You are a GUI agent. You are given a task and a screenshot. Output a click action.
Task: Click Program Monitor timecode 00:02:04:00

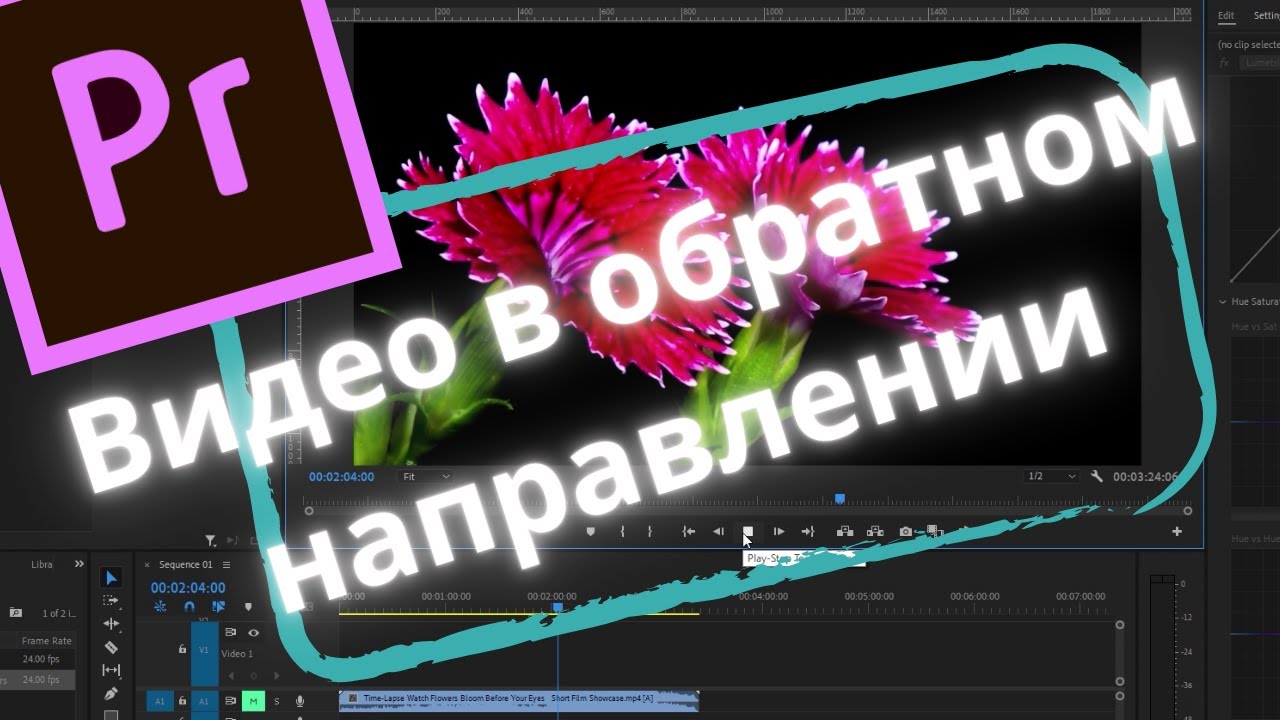(x=342, y=477)
